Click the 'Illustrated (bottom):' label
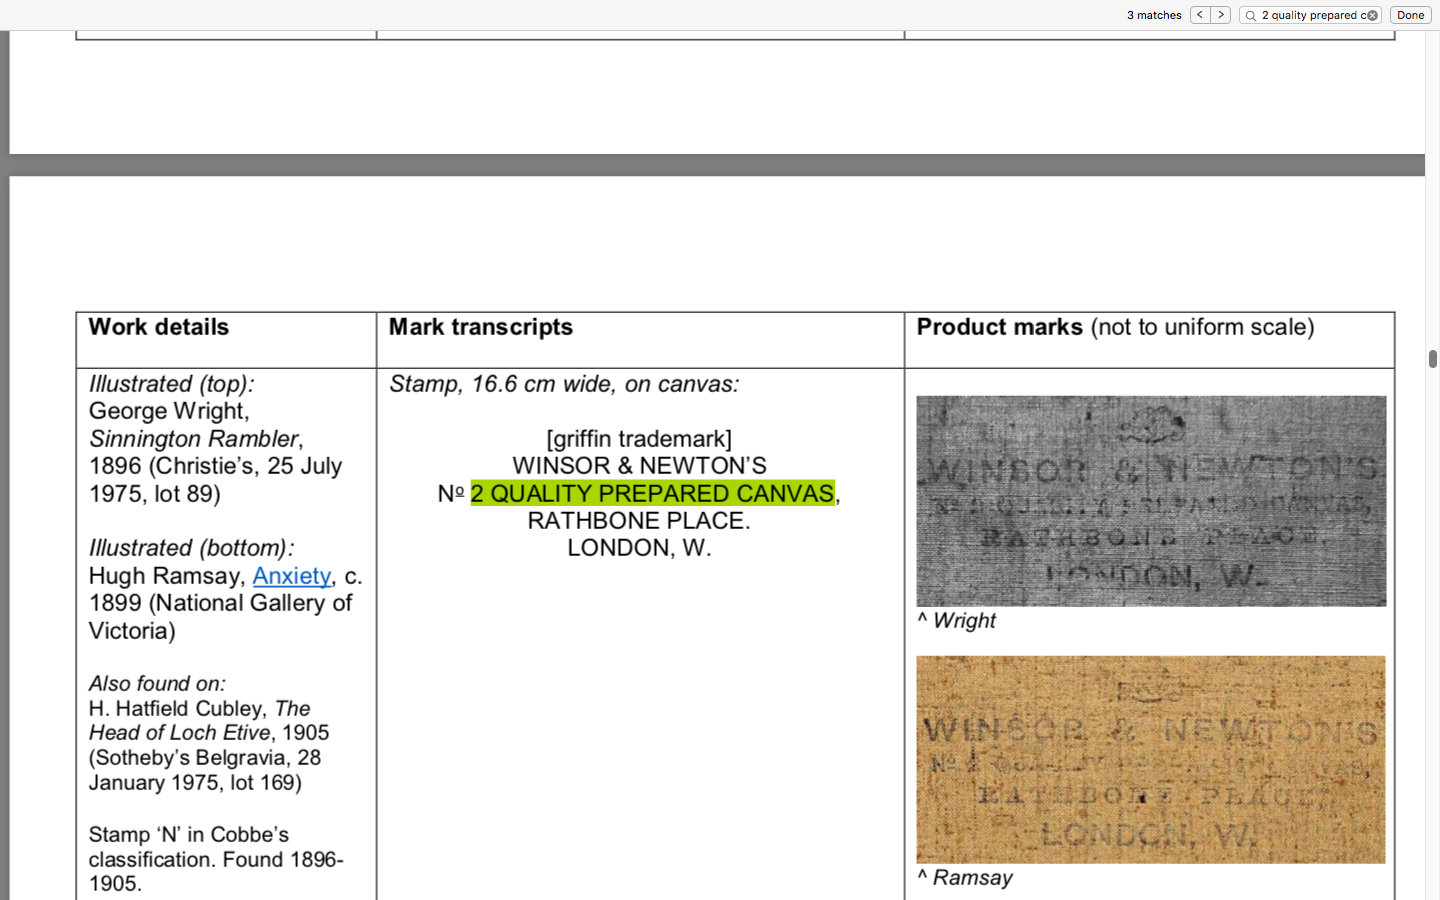Viewport: 1440px width, 900px height. (191, 548)
